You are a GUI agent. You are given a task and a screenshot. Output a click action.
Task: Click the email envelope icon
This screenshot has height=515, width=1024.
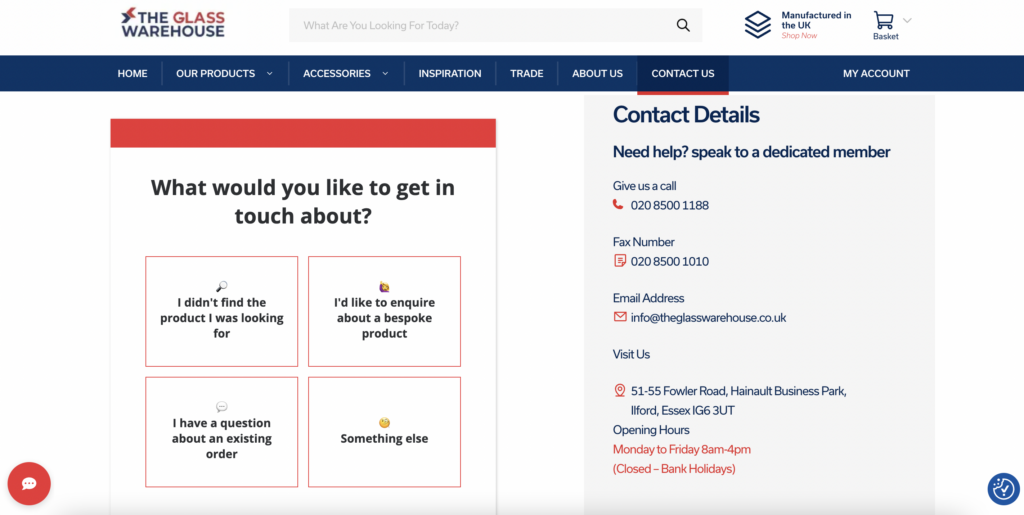point(619,317)
